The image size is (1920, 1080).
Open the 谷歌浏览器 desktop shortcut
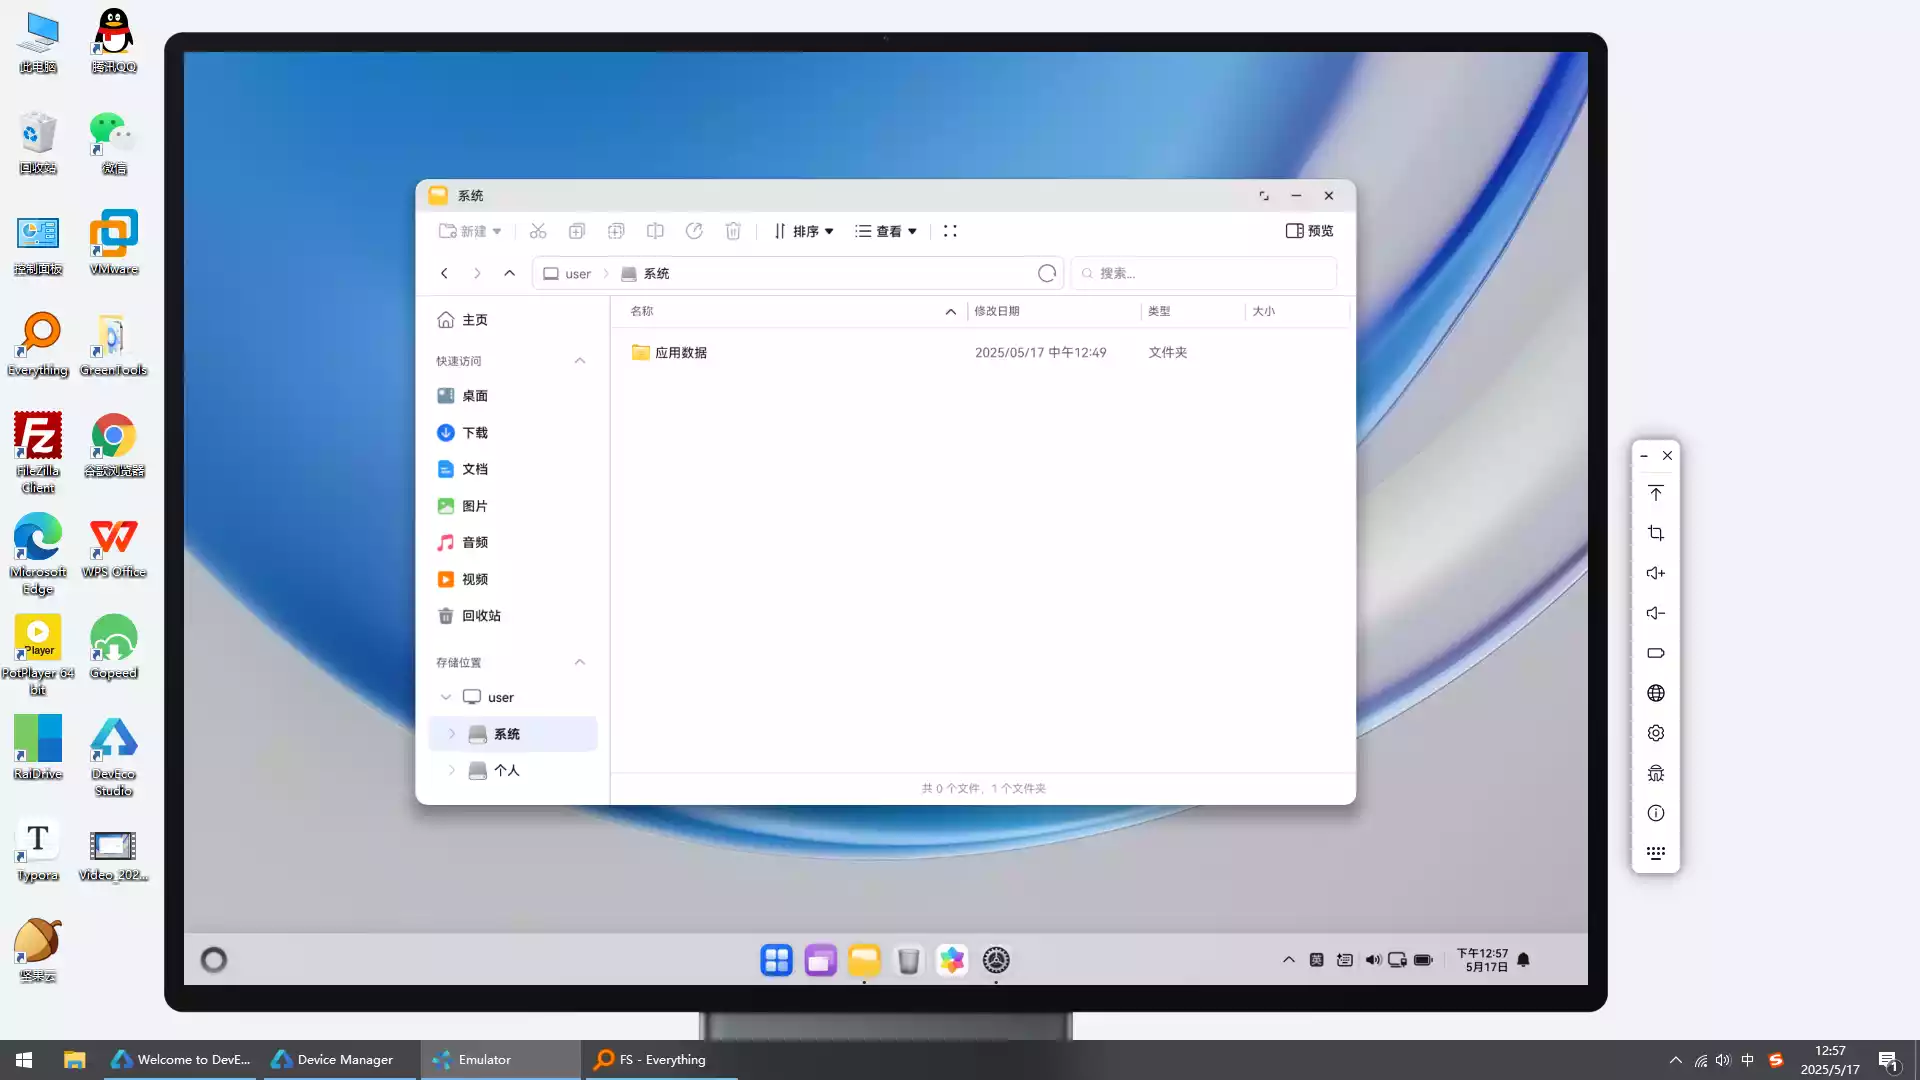114,445
